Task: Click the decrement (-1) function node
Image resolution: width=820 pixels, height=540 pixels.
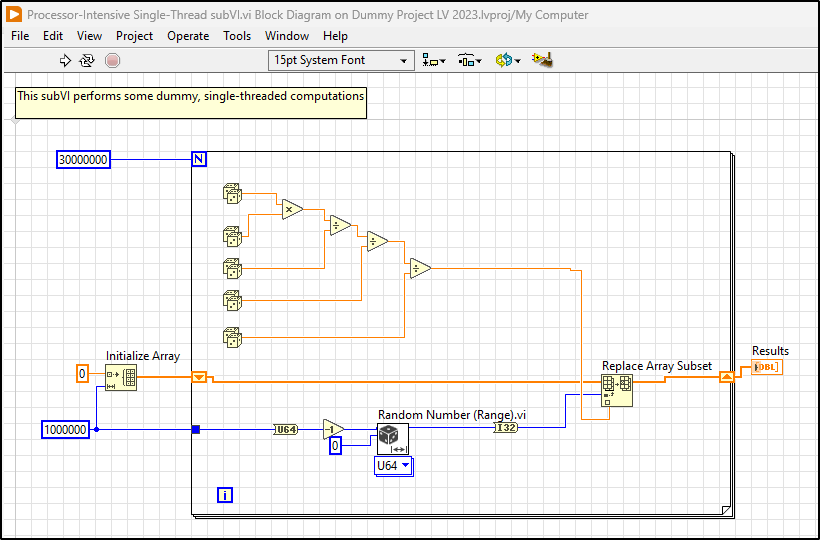Action: 333,429
